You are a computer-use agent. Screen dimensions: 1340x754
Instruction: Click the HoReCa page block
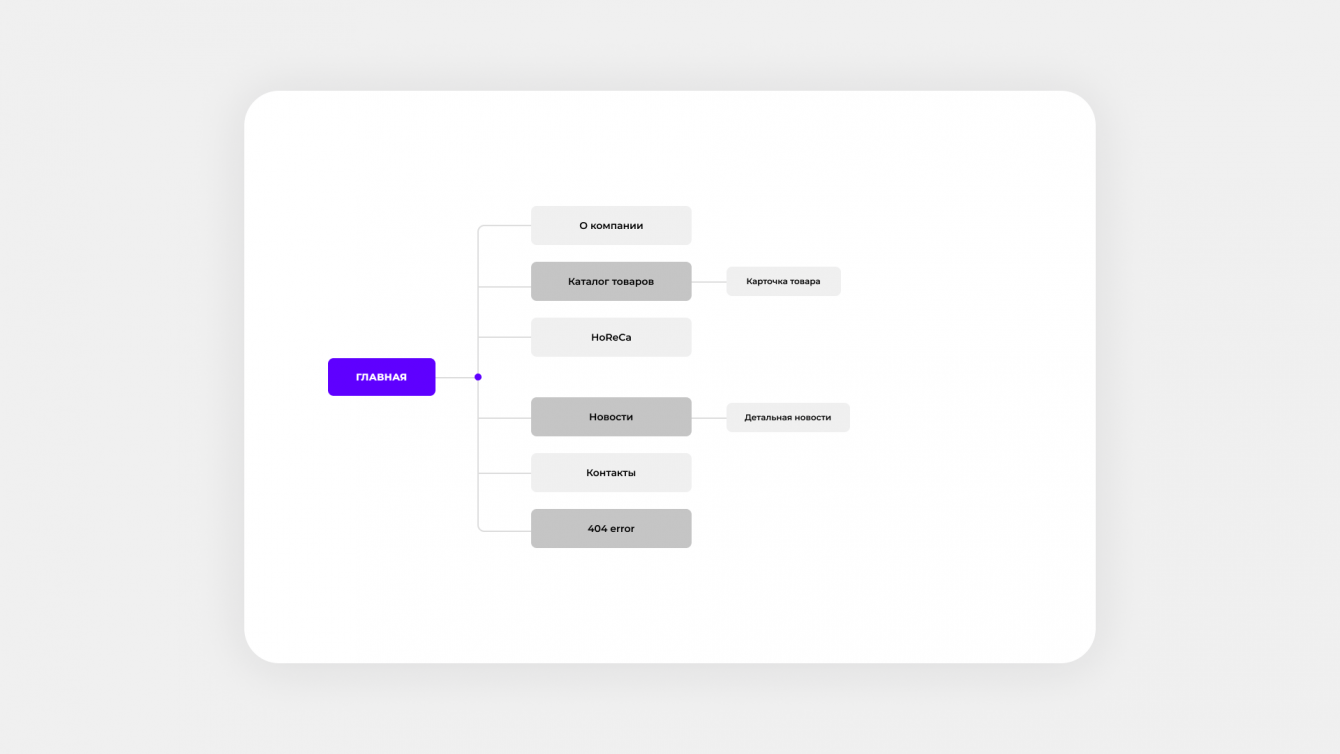[x=610, y=338]
